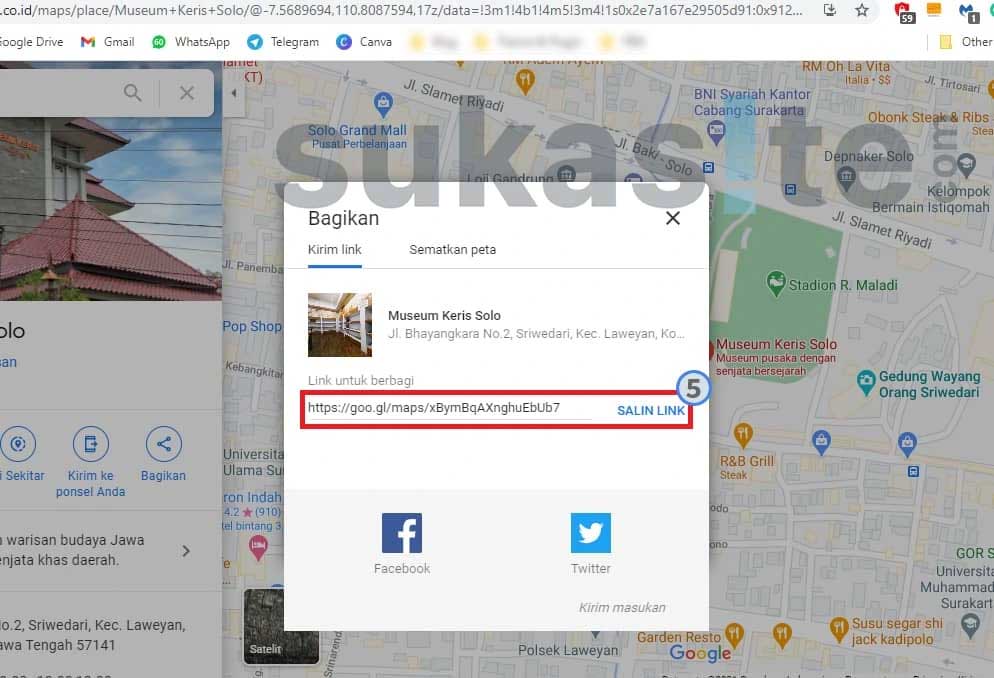Click the Bagikan share icon in sidebar
The width and height of the screenshot is (994, 678).
coord(164,444)
